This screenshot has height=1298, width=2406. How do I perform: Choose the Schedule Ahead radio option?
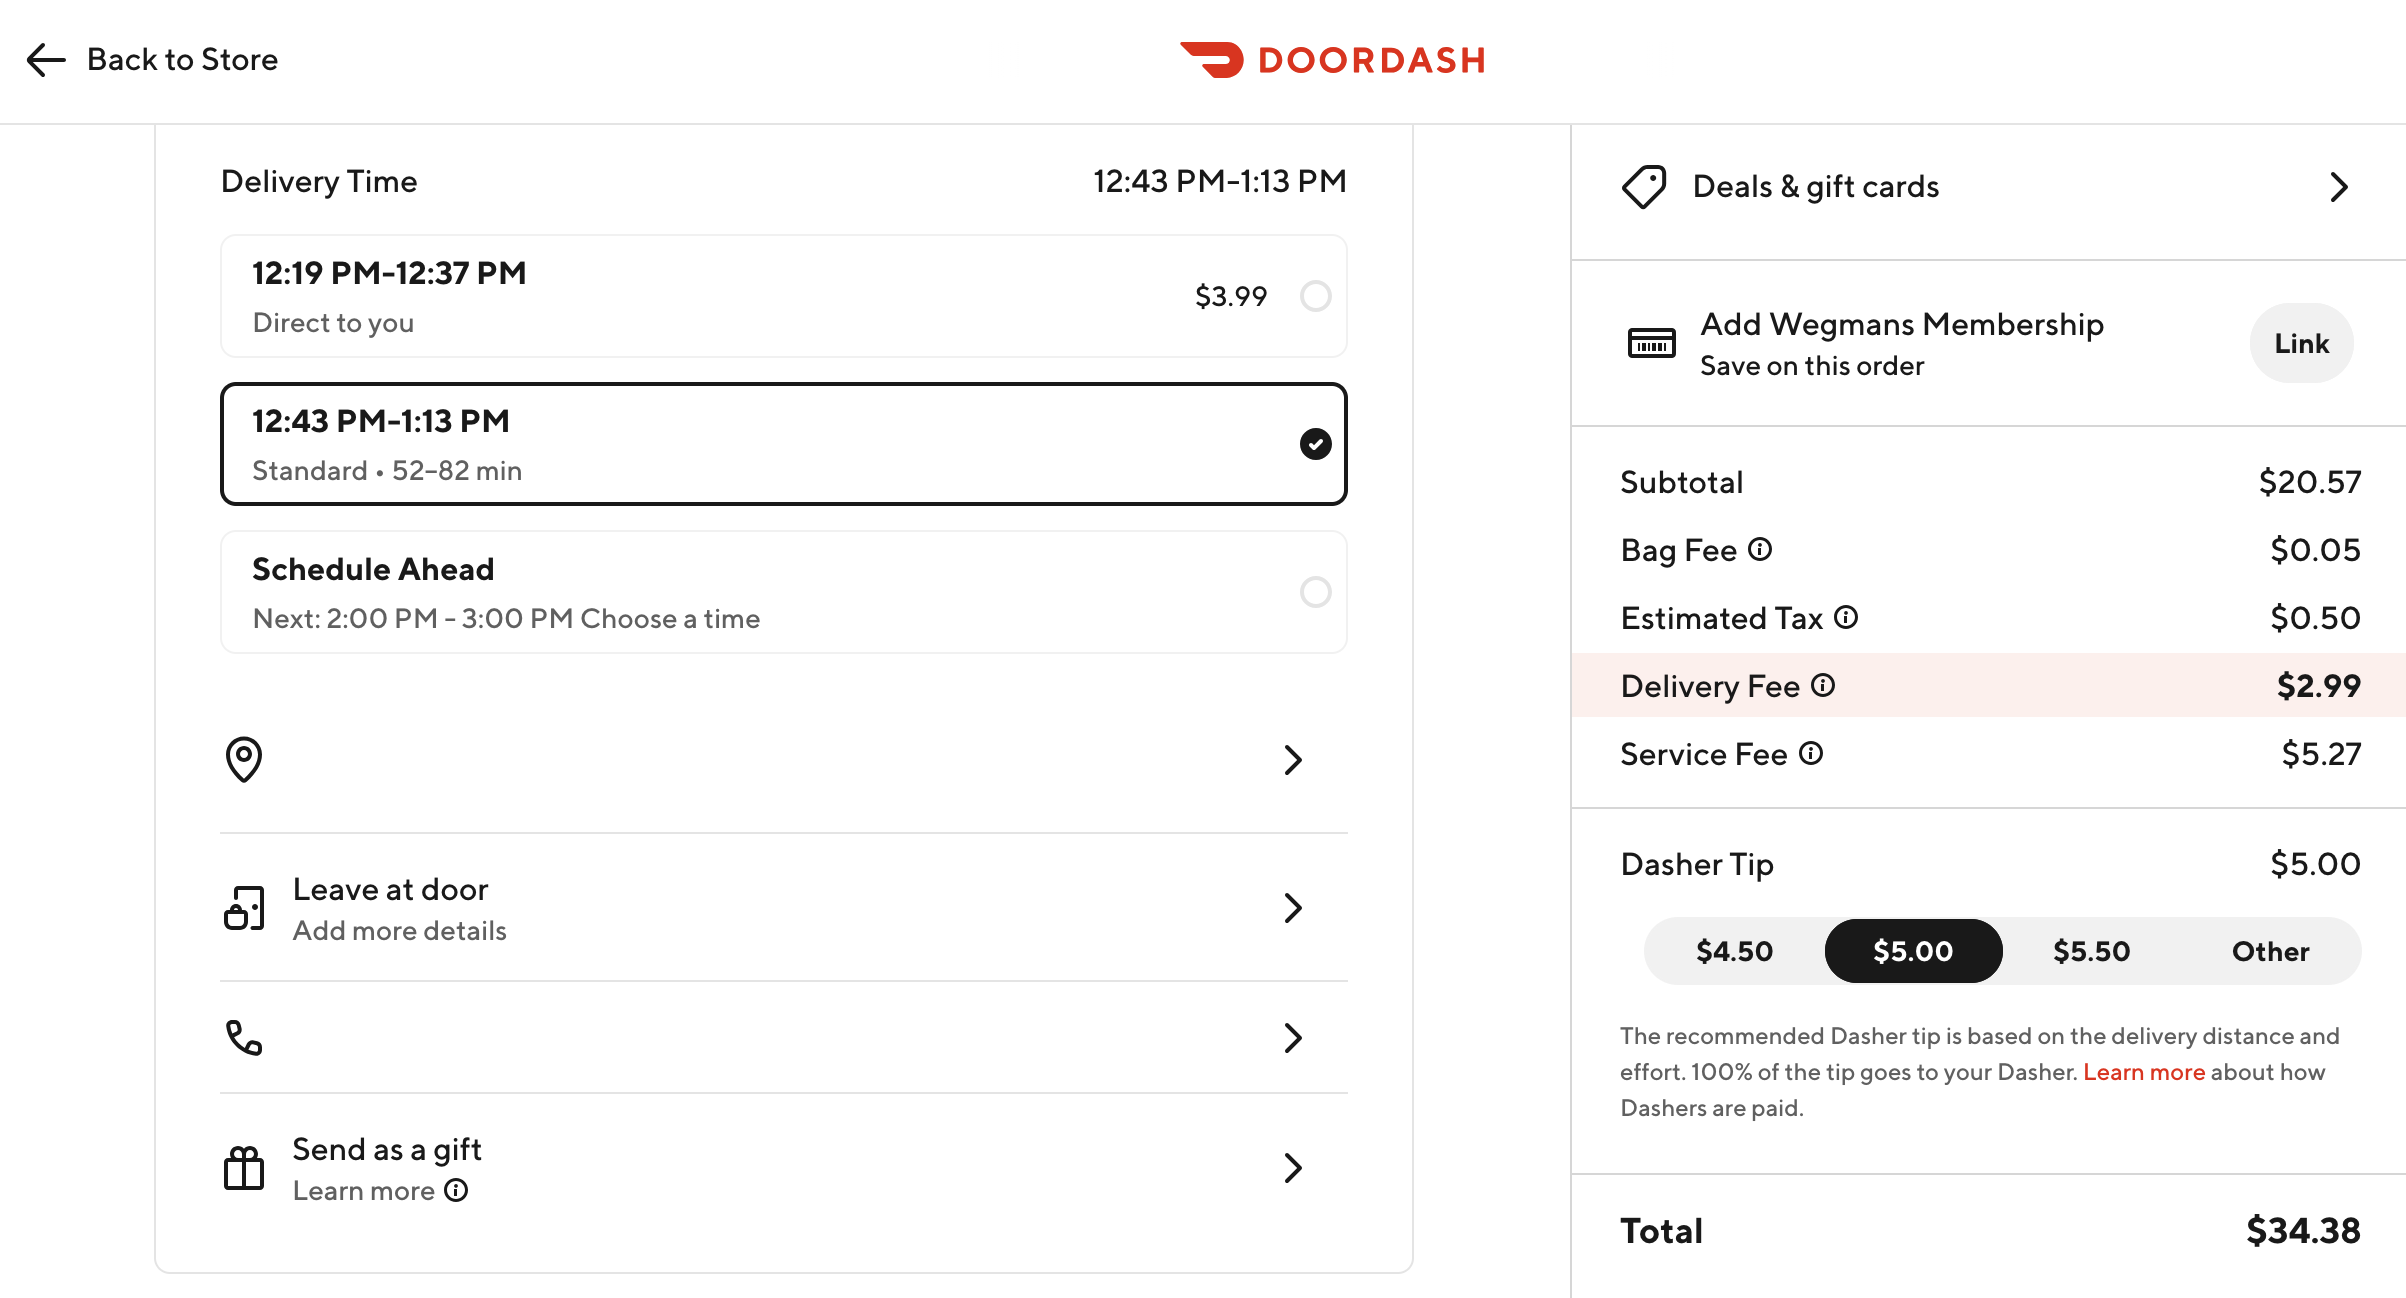click(x=1315, y=592)
